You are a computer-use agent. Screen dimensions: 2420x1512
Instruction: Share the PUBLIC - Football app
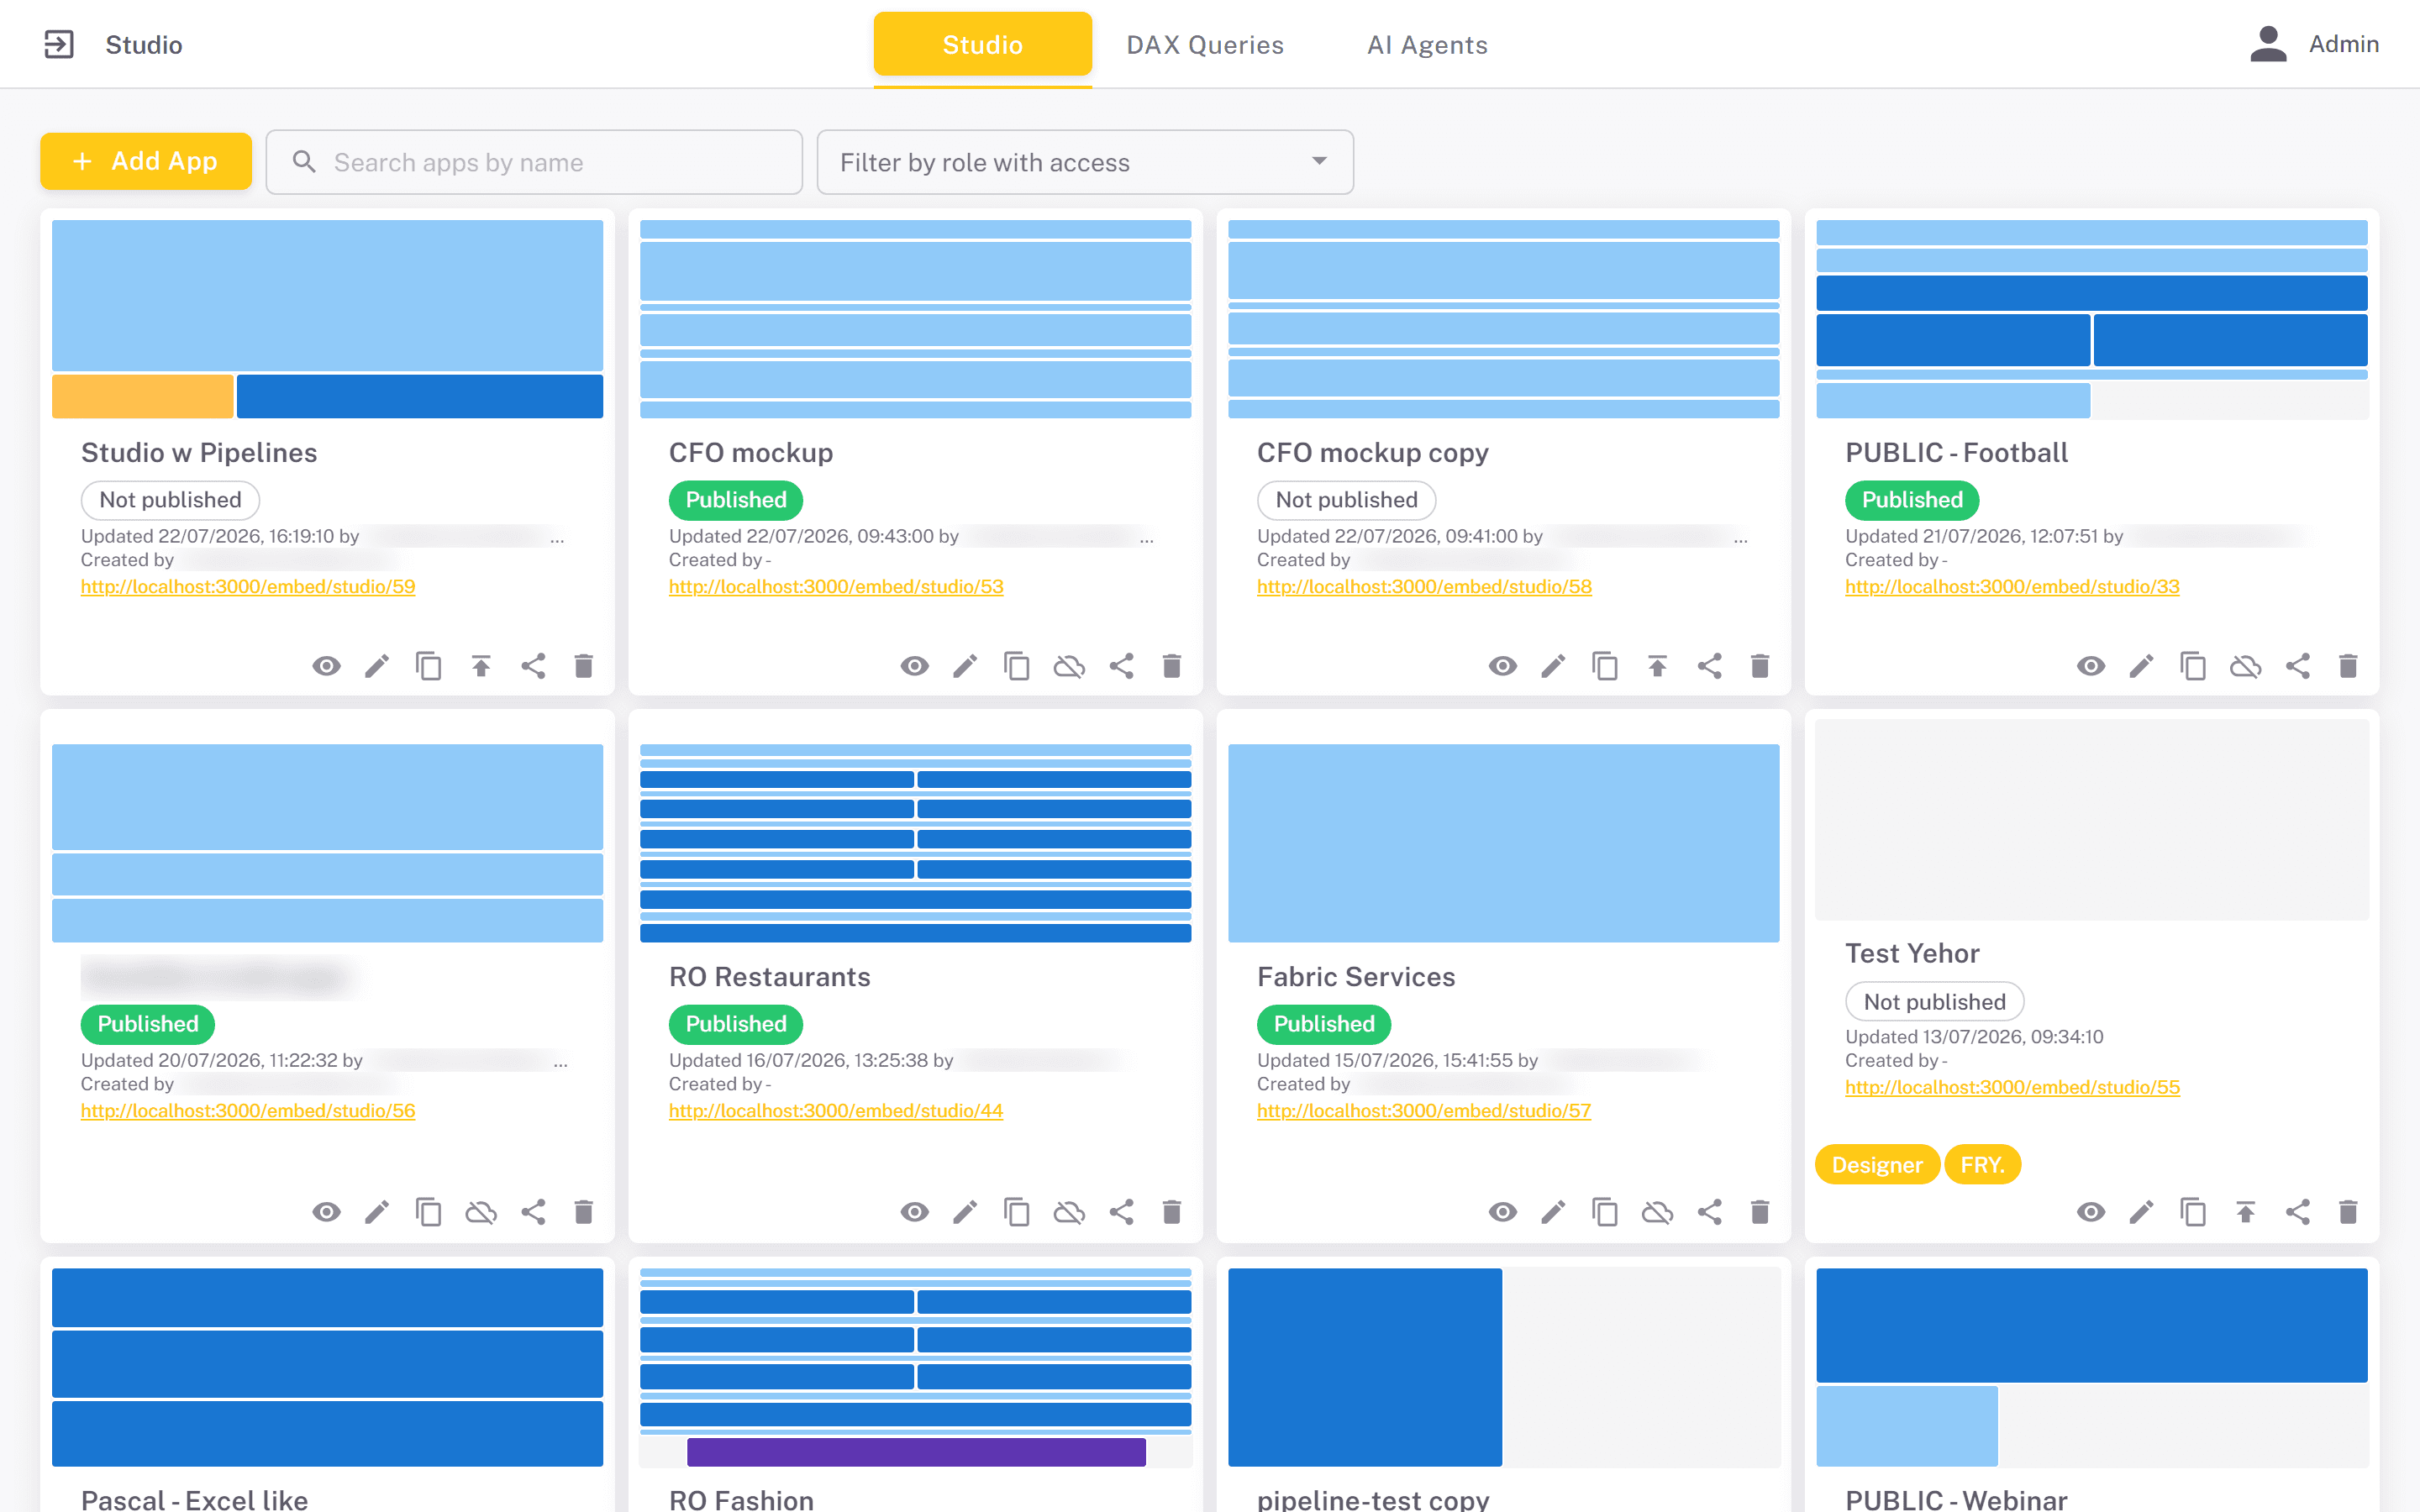[x=2297, y=666]
